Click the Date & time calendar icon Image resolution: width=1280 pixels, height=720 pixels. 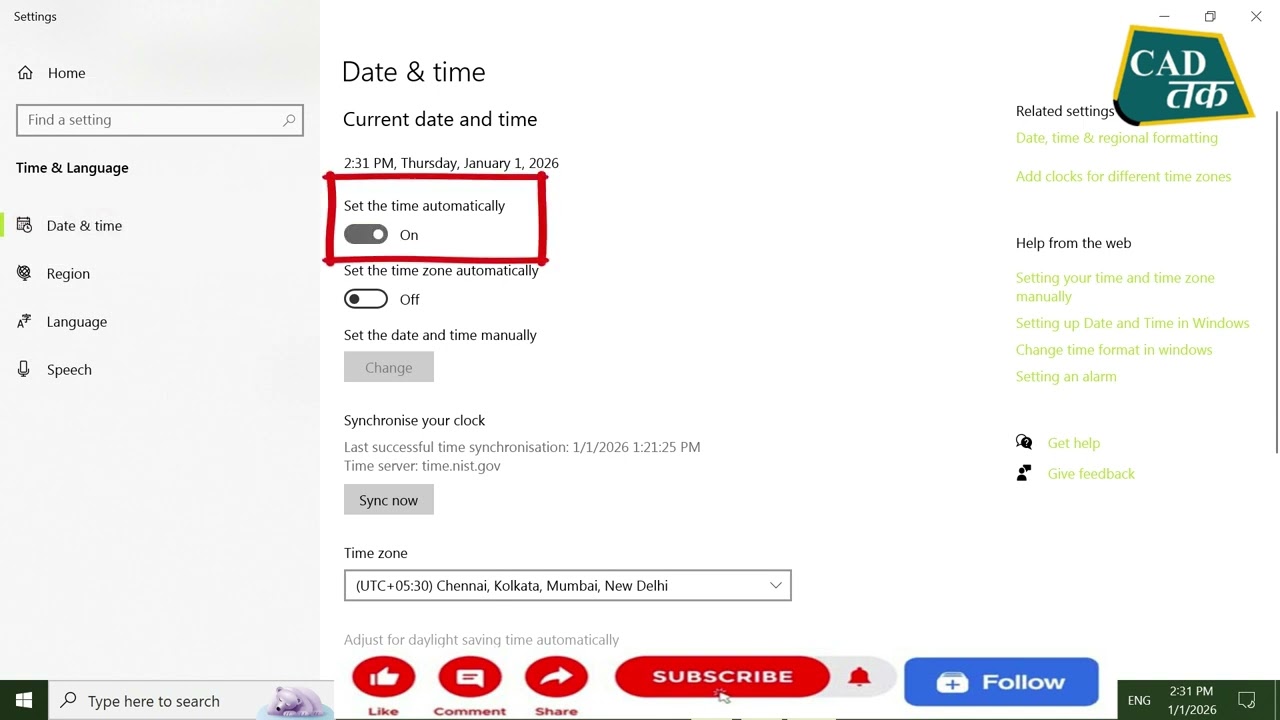pos(25,226)
